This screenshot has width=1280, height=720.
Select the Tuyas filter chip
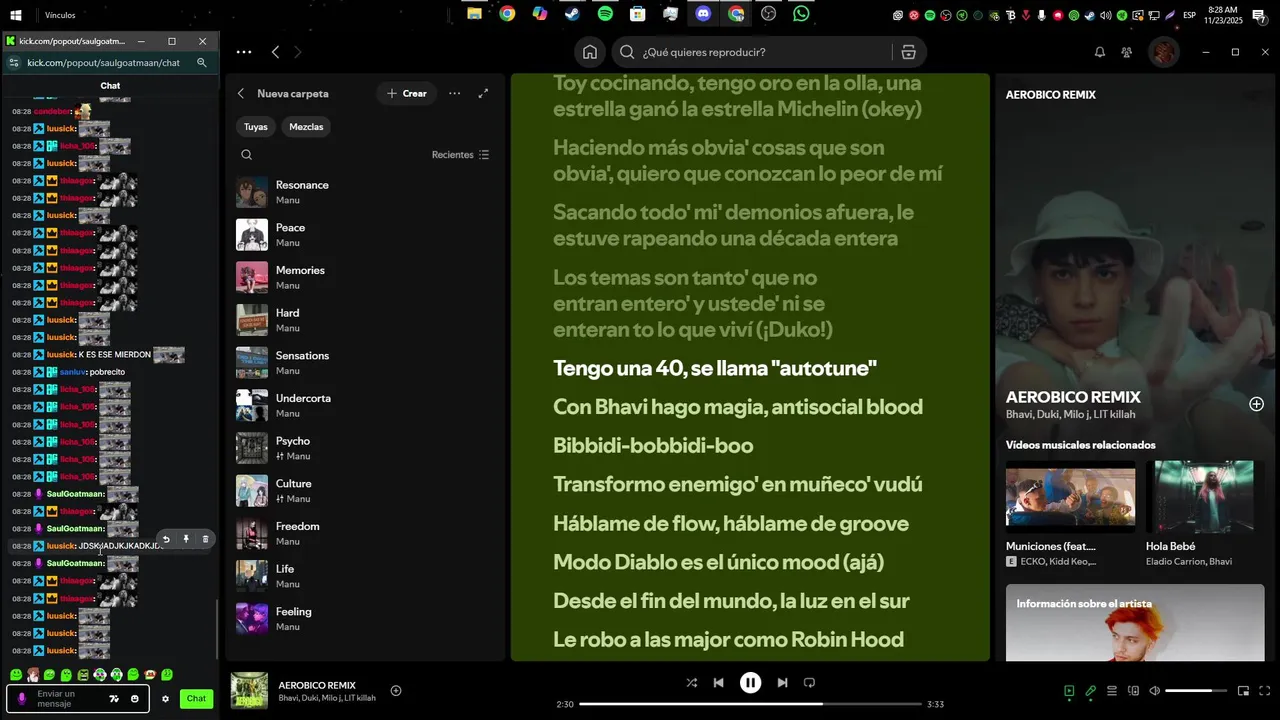coord(256,127)
